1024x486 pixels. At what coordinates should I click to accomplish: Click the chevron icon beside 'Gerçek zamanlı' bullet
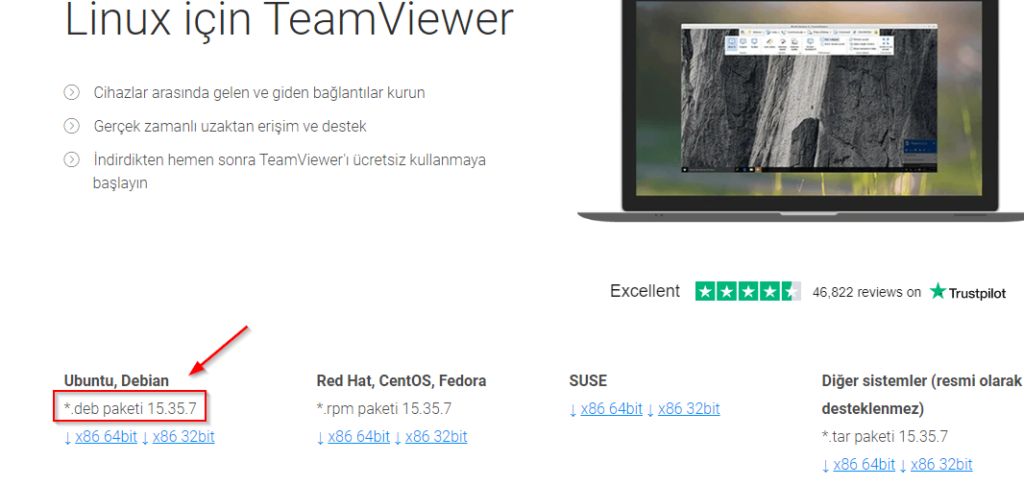tap(71, 126)
